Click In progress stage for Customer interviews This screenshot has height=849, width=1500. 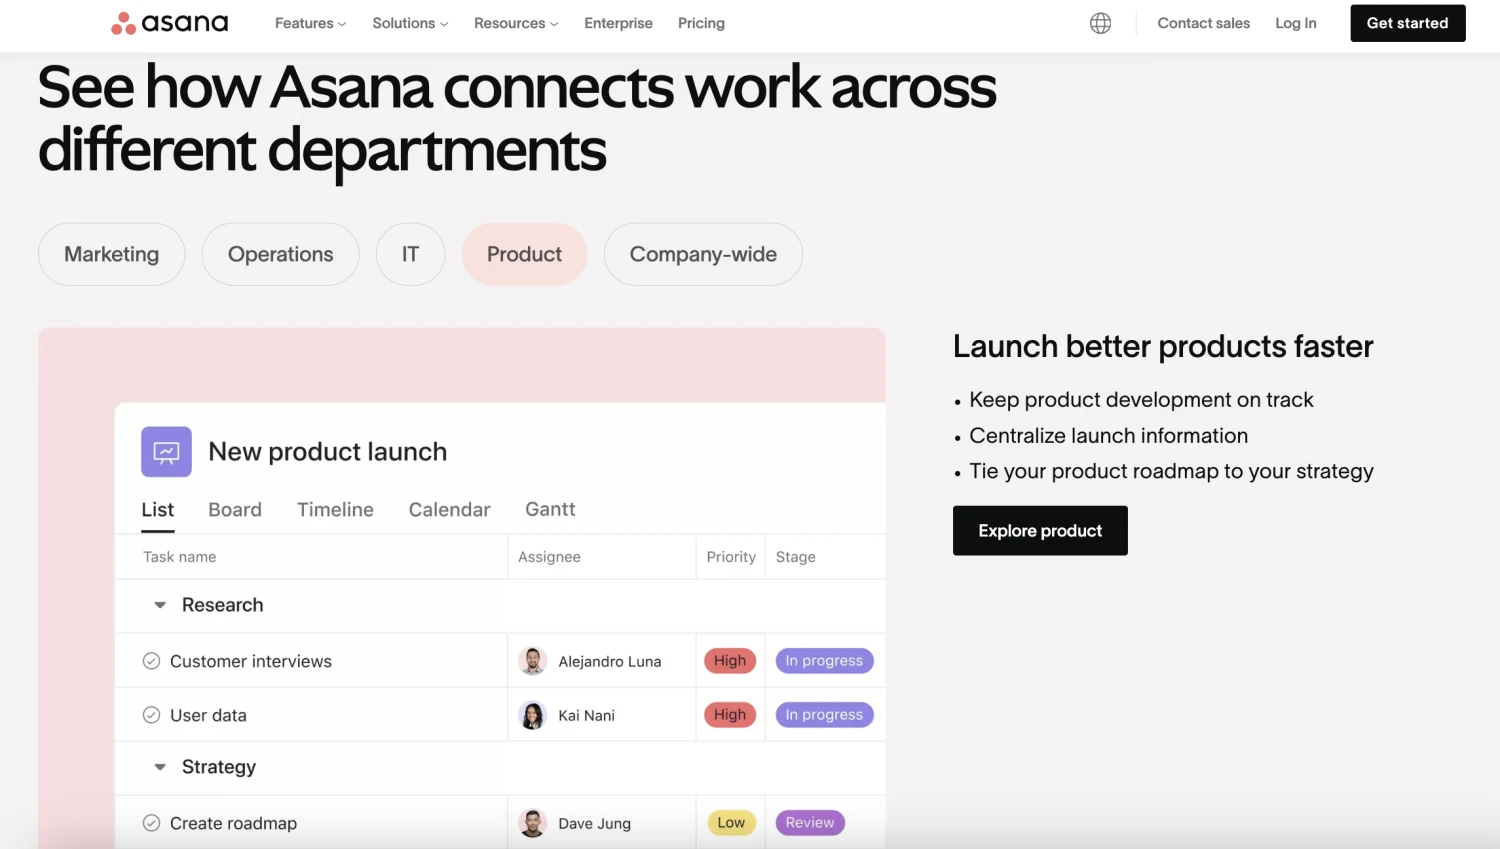[x=824, y=661]
